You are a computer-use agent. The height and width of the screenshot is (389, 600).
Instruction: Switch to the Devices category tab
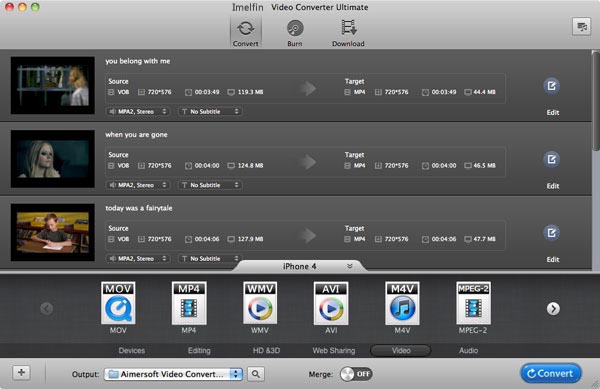tap(132, 350)
